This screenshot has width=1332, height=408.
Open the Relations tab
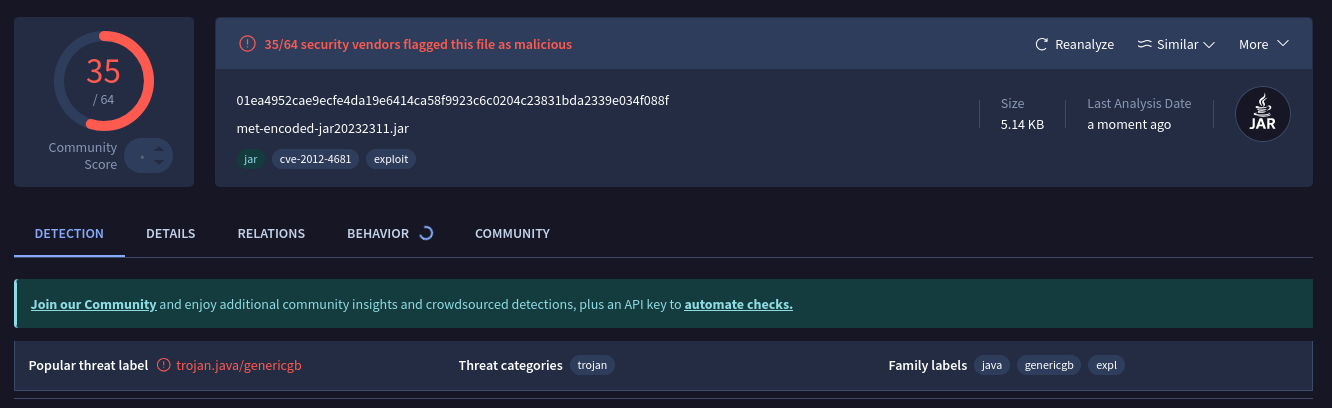271,234
